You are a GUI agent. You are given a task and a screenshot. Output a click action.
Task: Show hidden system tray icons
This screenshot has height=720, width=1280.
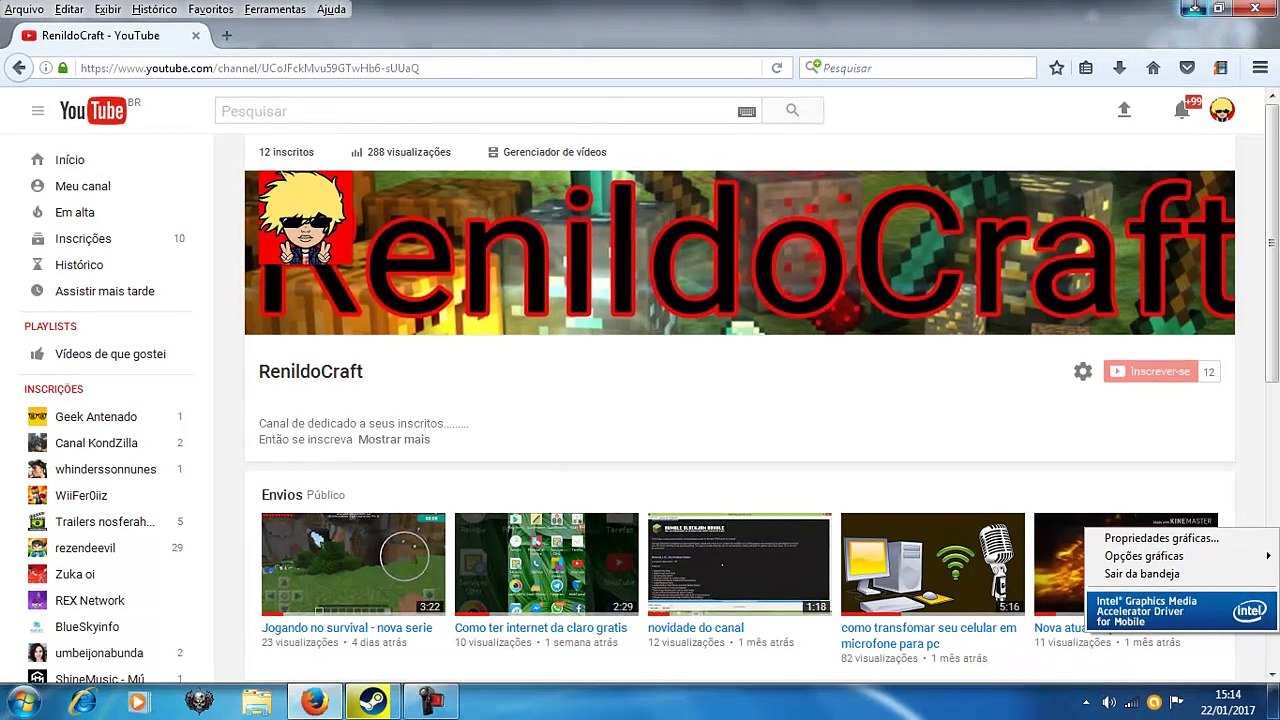tap(1086, 702)
